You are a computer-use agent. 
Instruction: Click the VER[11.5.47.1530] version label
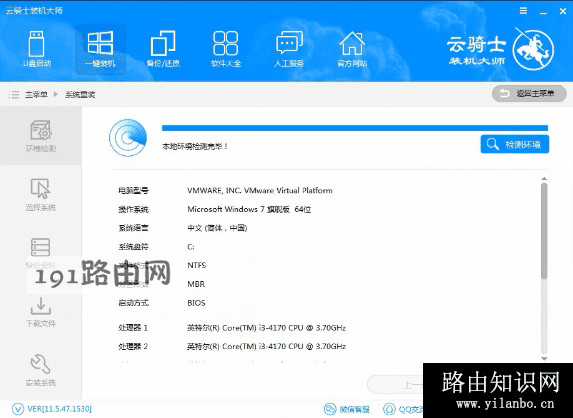pyautogui.click(x=60, y=408)
